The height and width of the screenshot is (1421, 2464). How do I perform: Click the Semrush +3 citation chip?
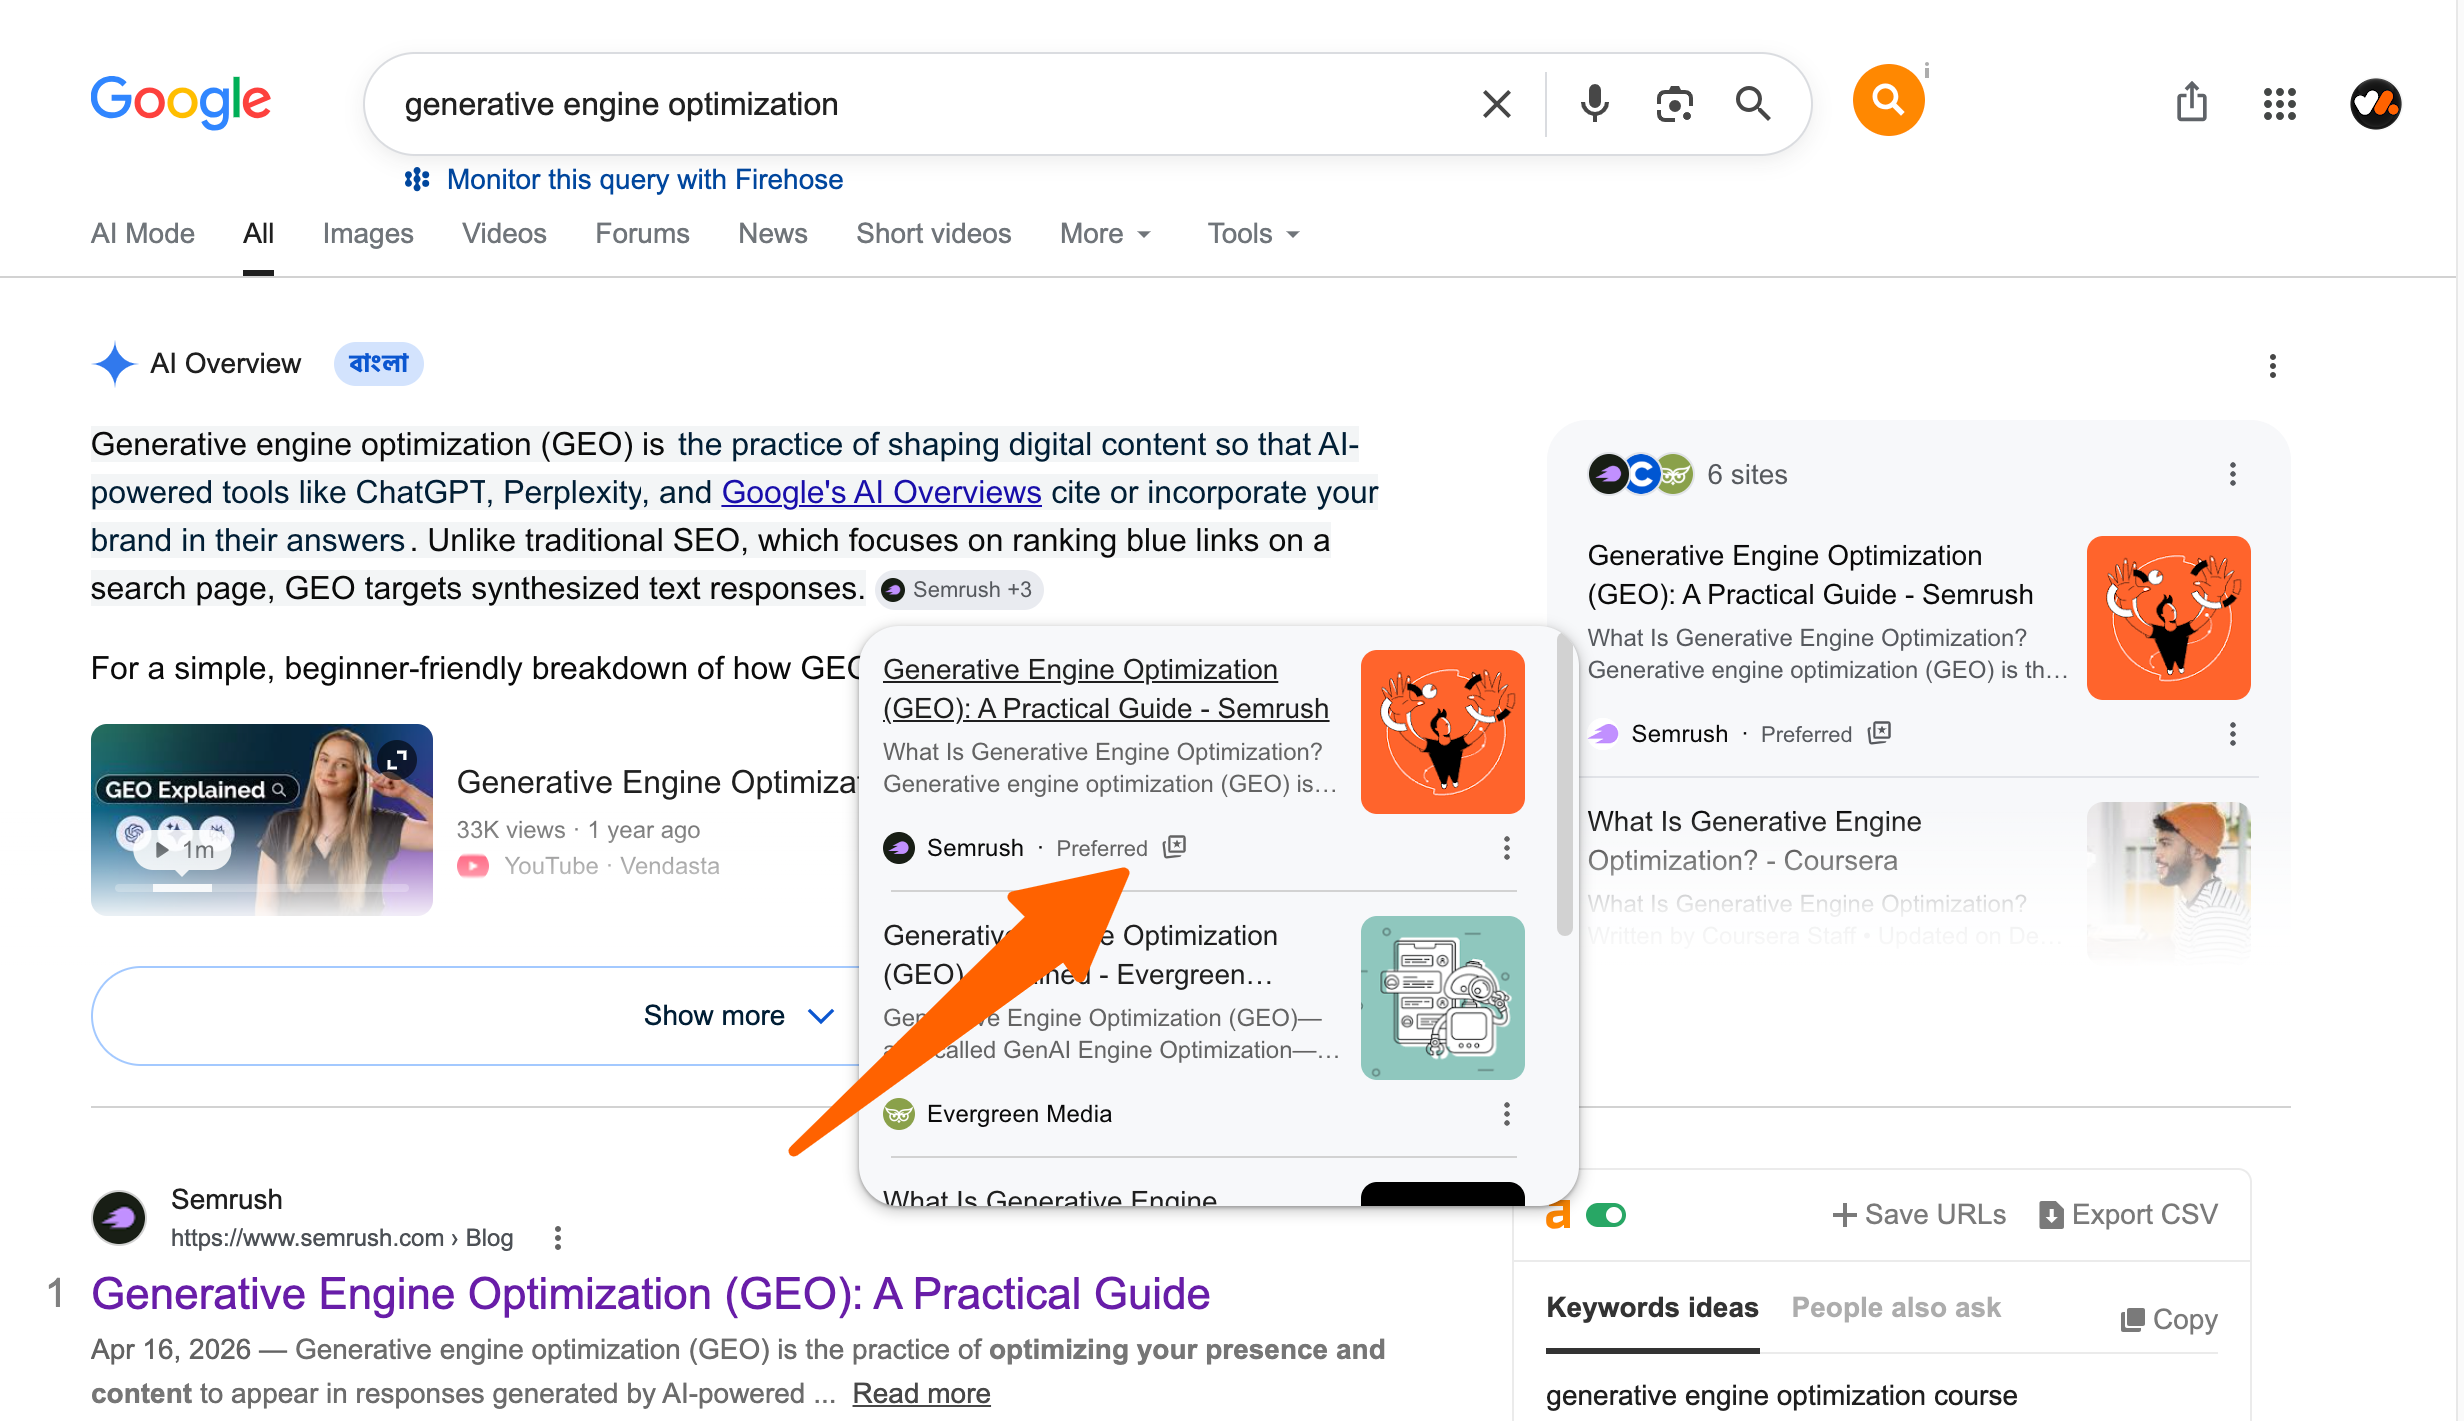click(959, 590)
